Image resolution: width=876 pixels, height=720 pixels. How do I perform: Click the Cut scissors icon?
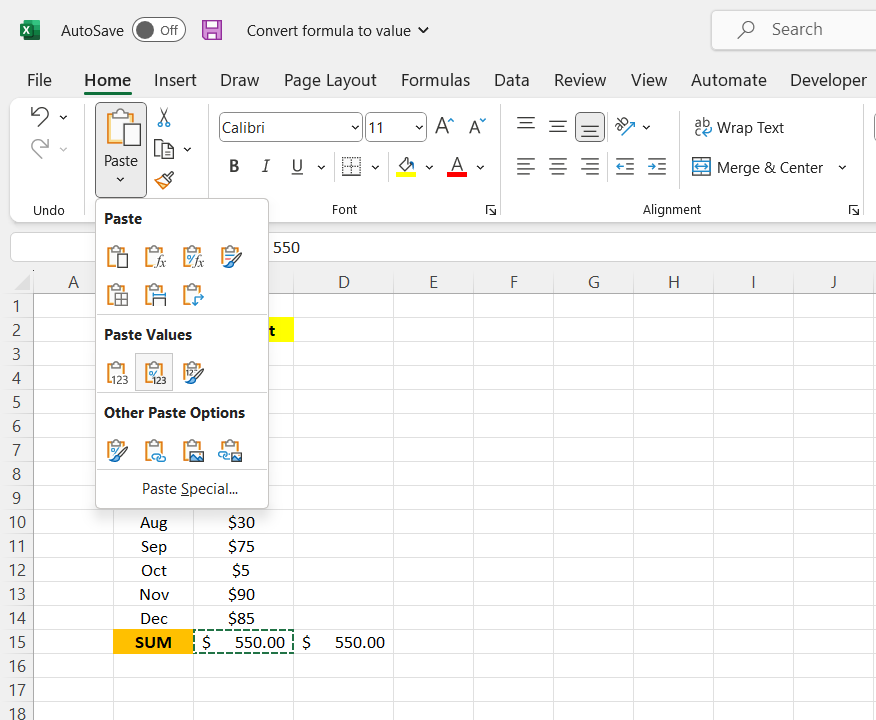pyautogui.click(x=164, y=118)
